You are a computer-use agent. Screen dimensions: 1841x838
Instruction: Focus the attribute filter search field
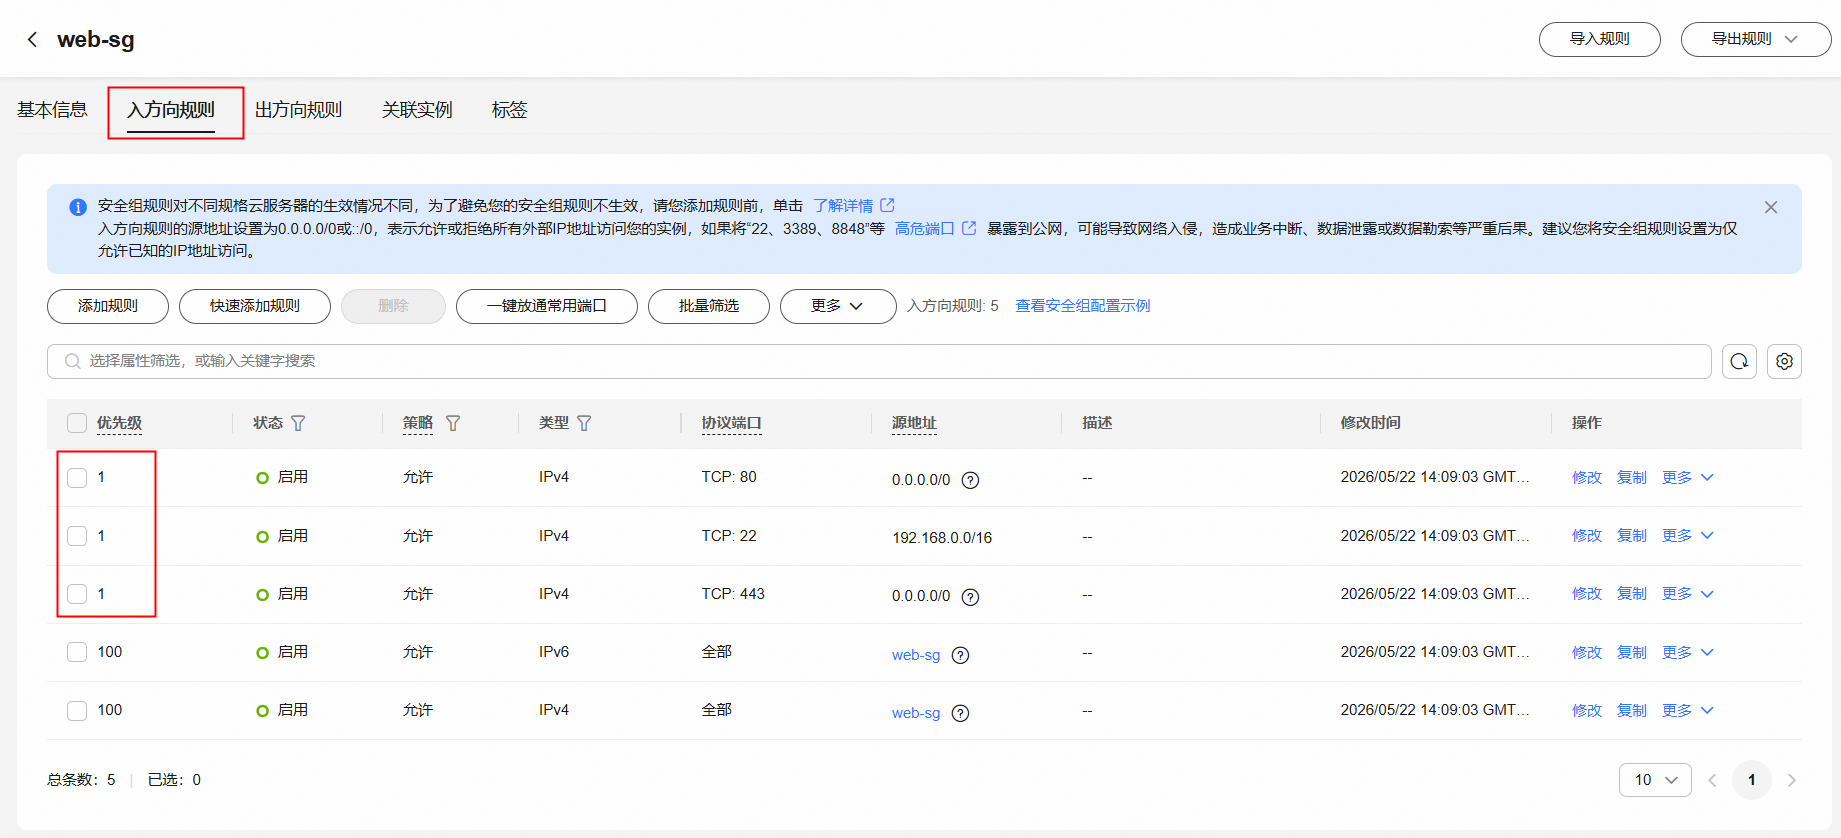[879, 361]
